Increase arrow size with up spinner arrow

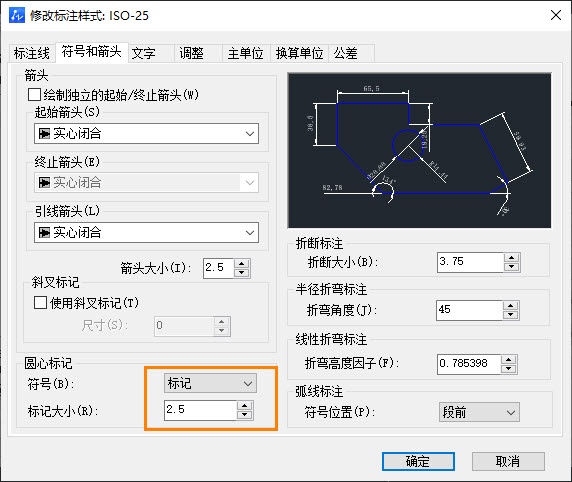(x=241, y=263)
